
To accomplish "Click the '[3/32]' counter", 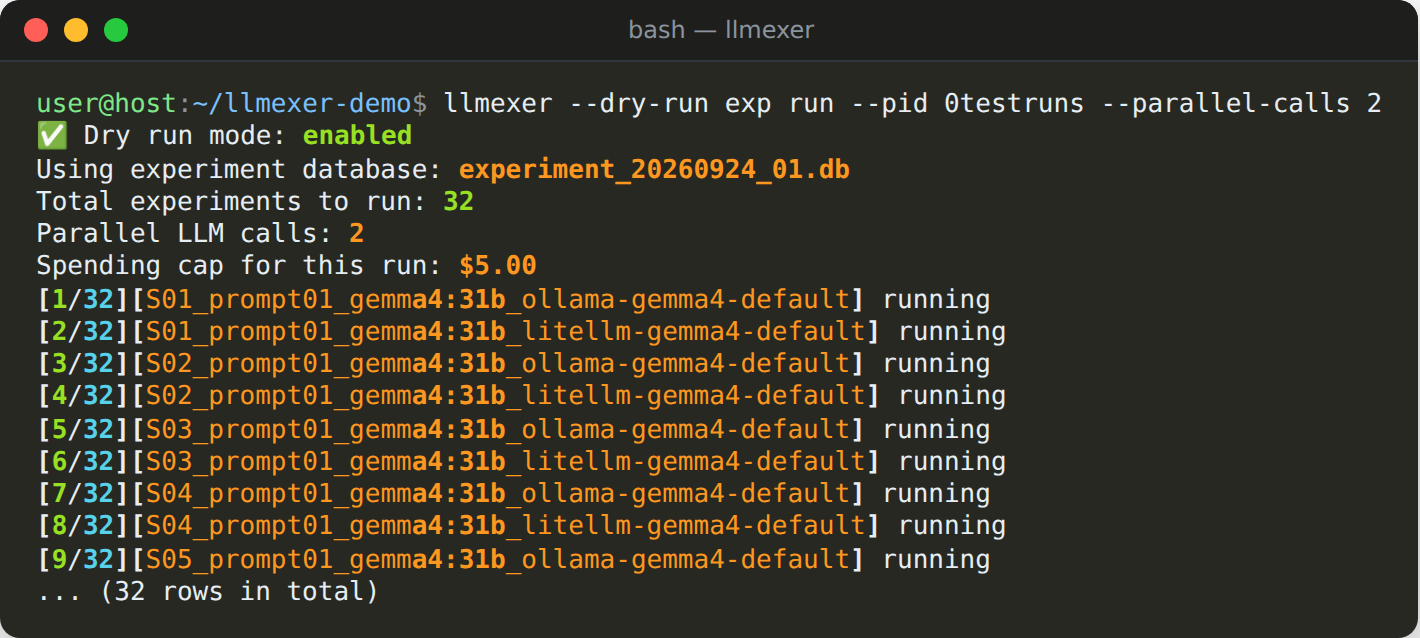I will (x=84, y=364).
